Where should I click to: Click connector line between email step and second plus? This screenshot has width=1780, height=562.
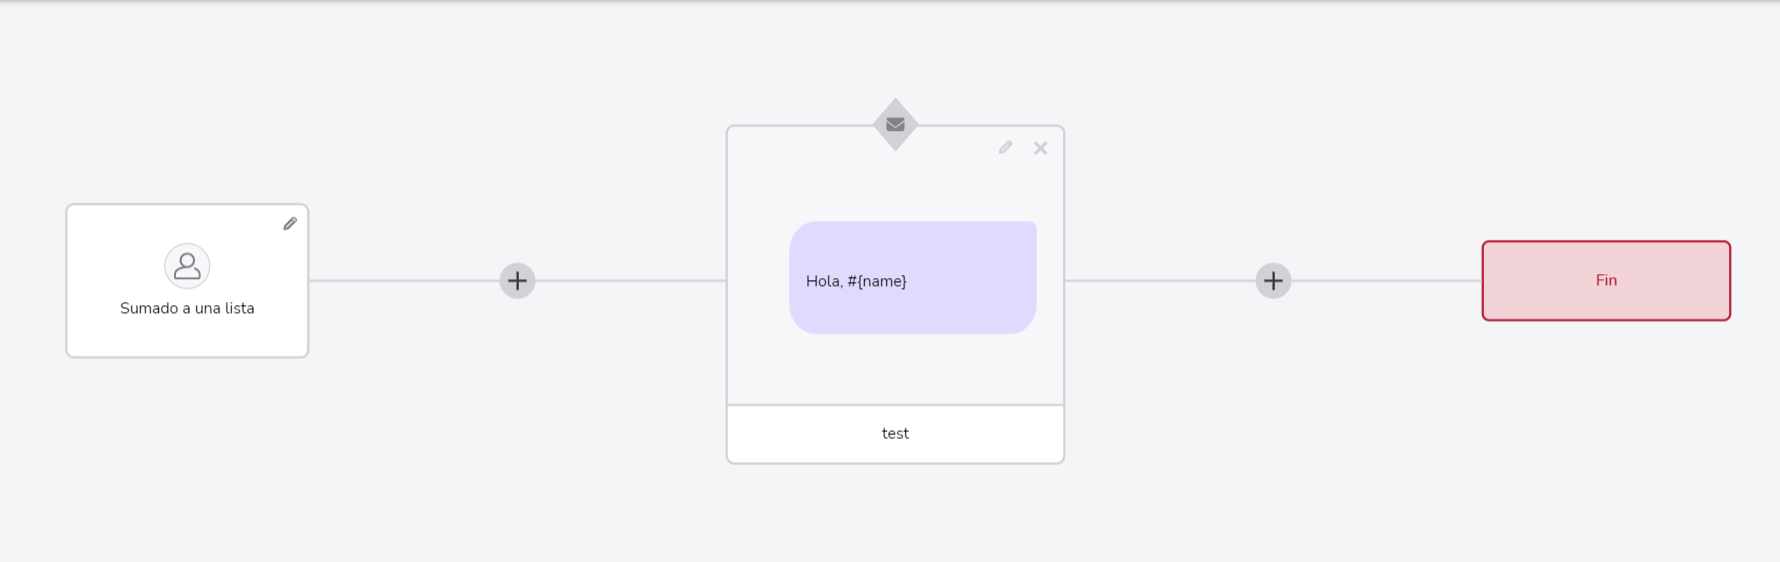[x=1160, y=281]
